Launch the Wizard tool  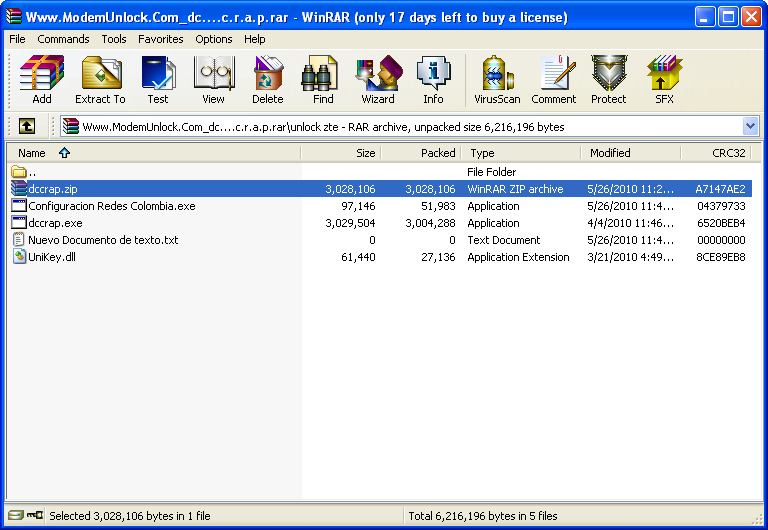pos(378,73)
